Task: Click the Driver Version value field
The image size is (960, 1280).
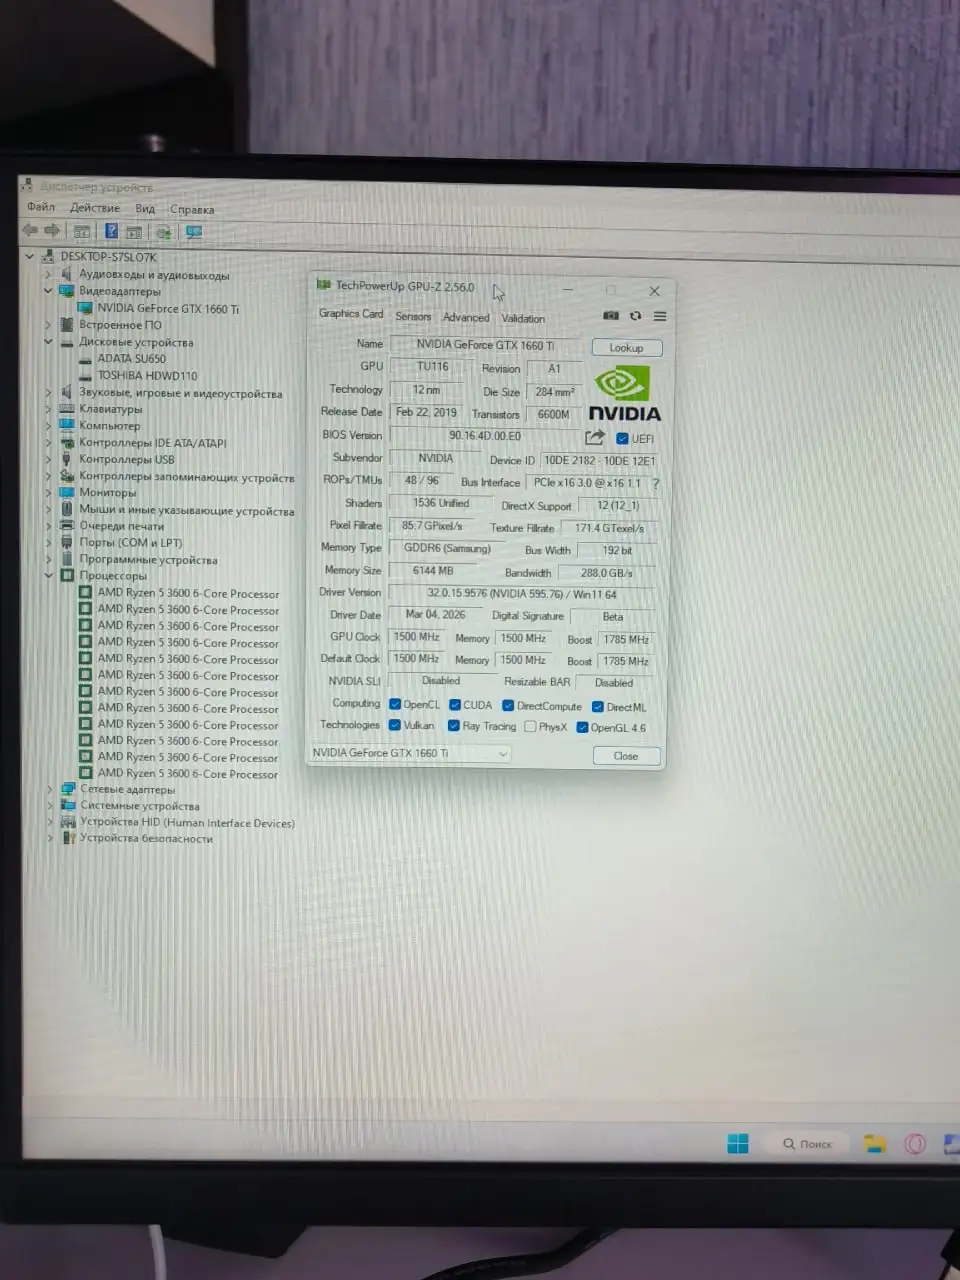Action: [522, 593]
